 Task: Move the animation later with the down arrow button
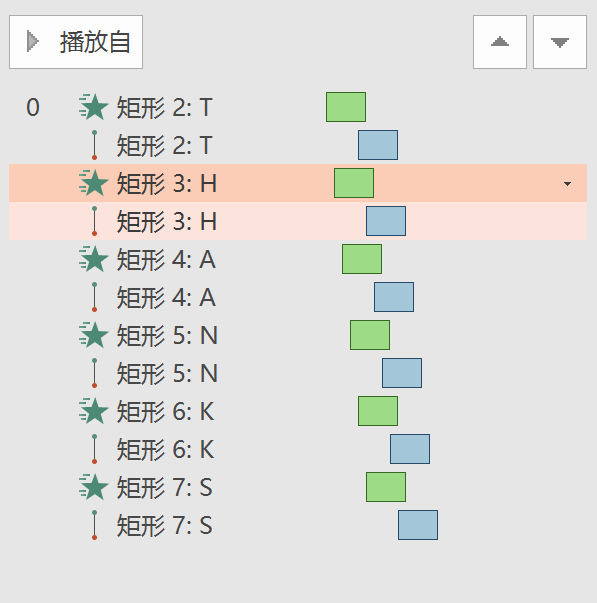tap(560, 42)
